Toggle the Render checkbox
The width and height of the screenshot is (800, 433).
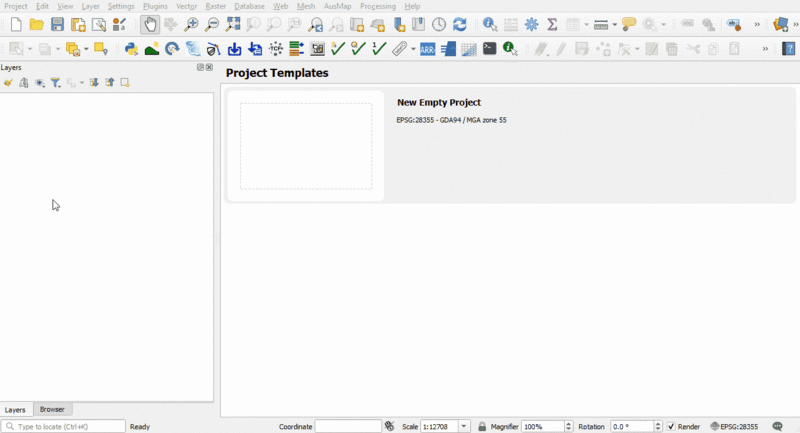(671, 427)
